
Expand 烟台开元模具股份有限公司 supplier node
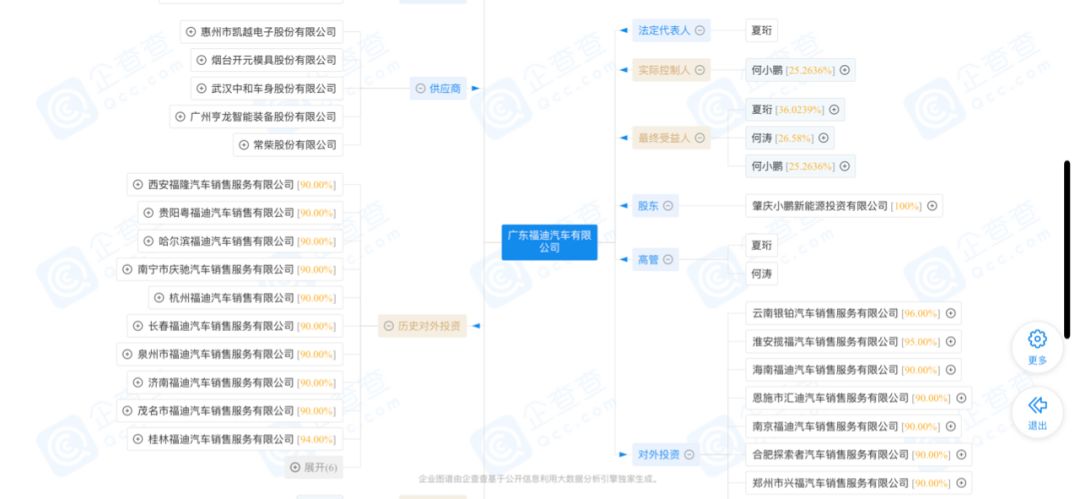pyautogui.click(x=201, y=60)
